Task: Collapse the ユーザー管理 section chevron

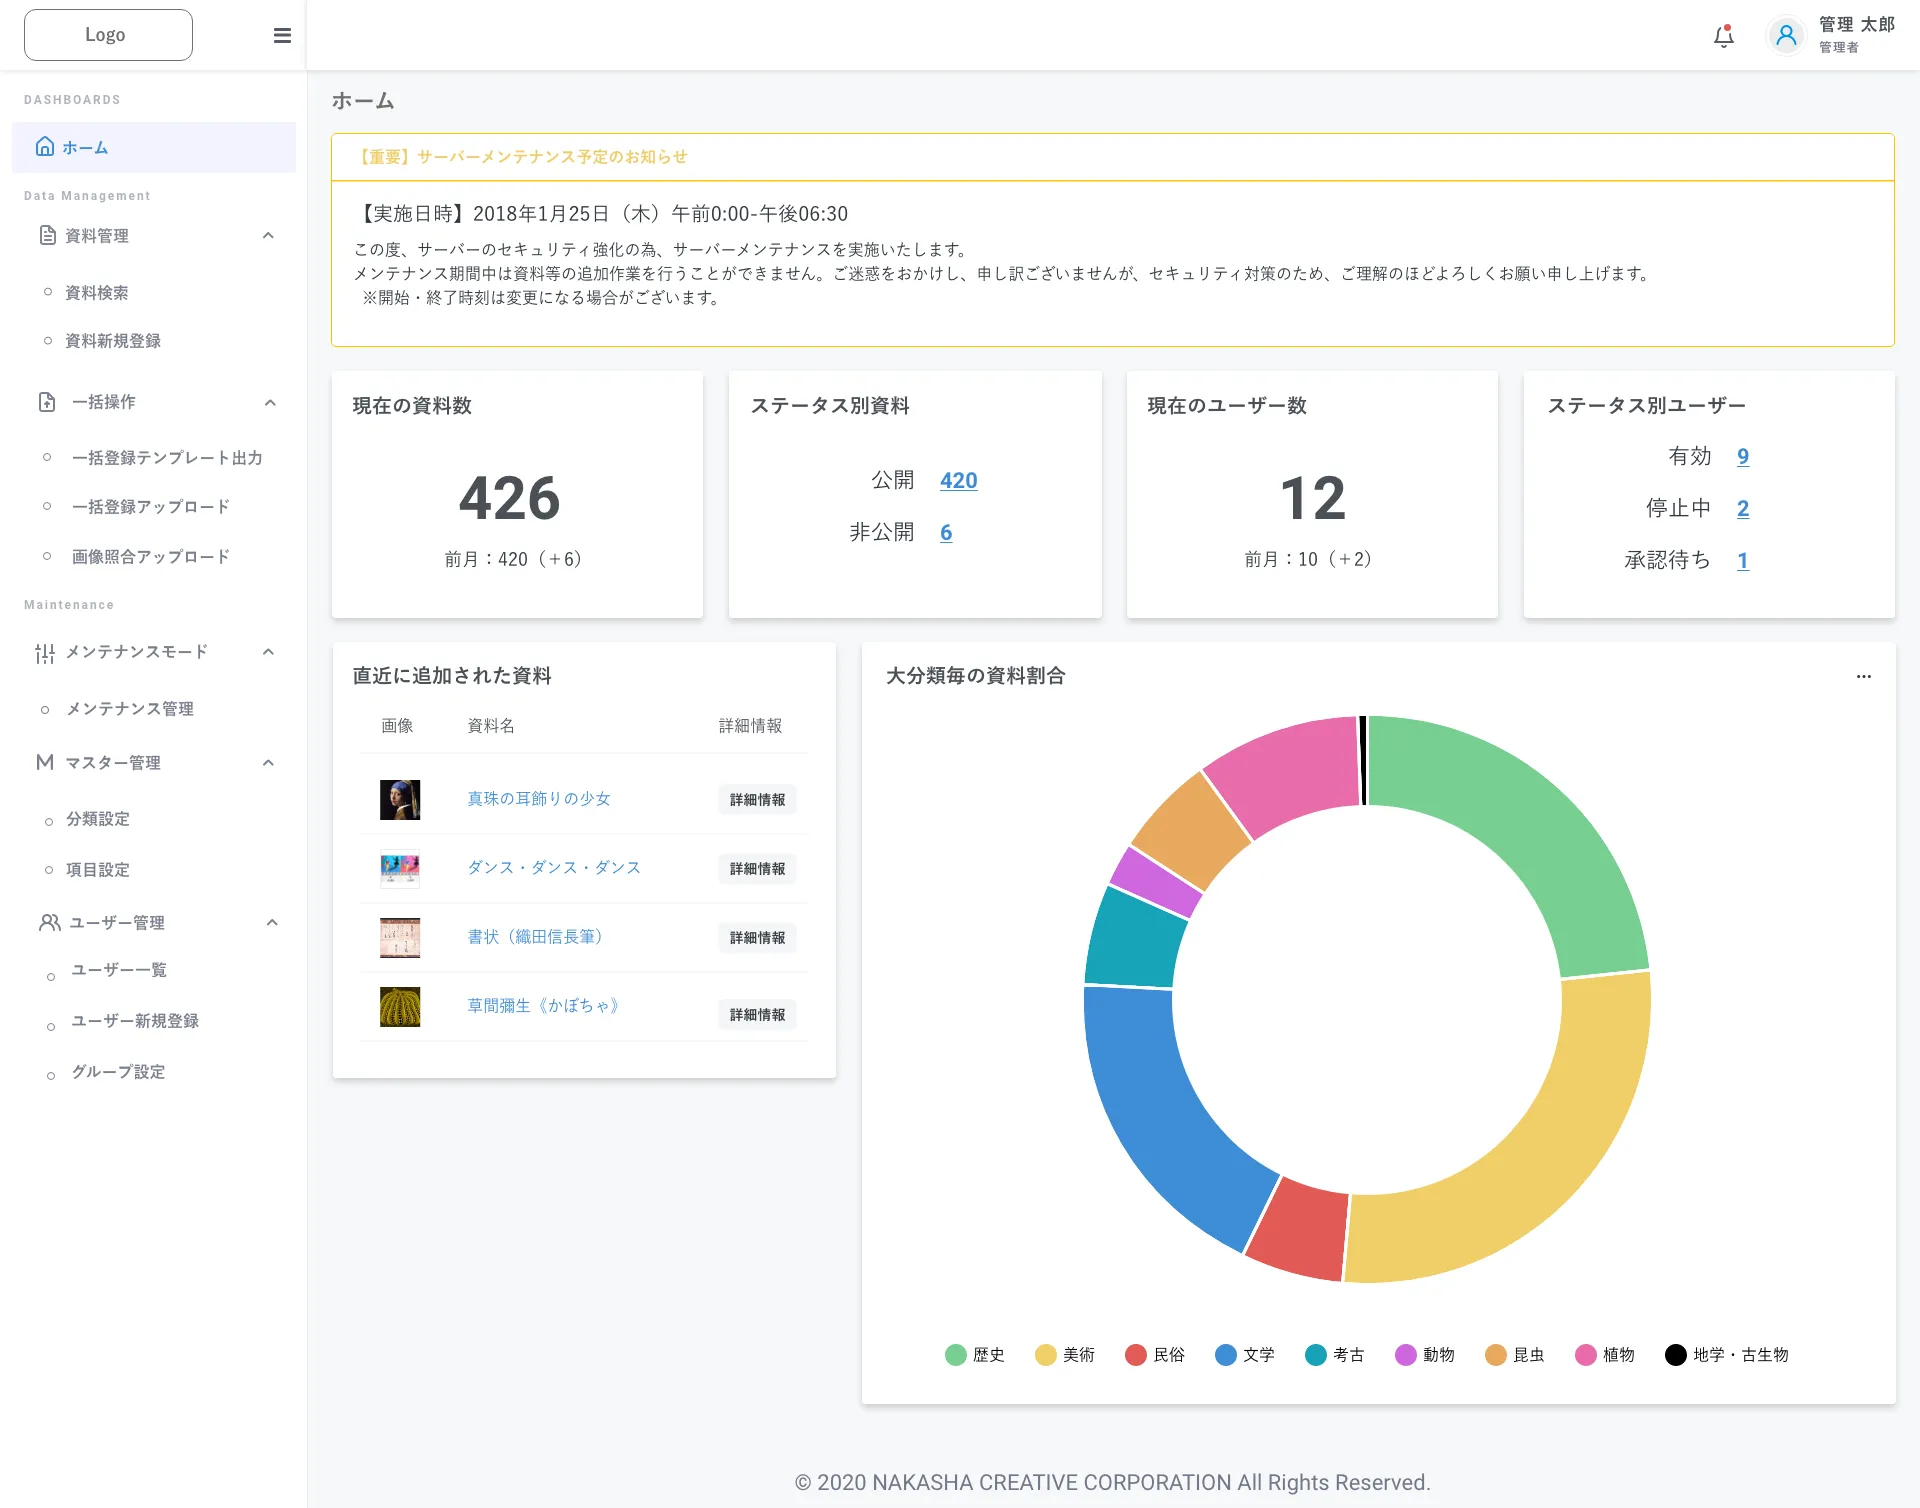Action: pos(272,923)
